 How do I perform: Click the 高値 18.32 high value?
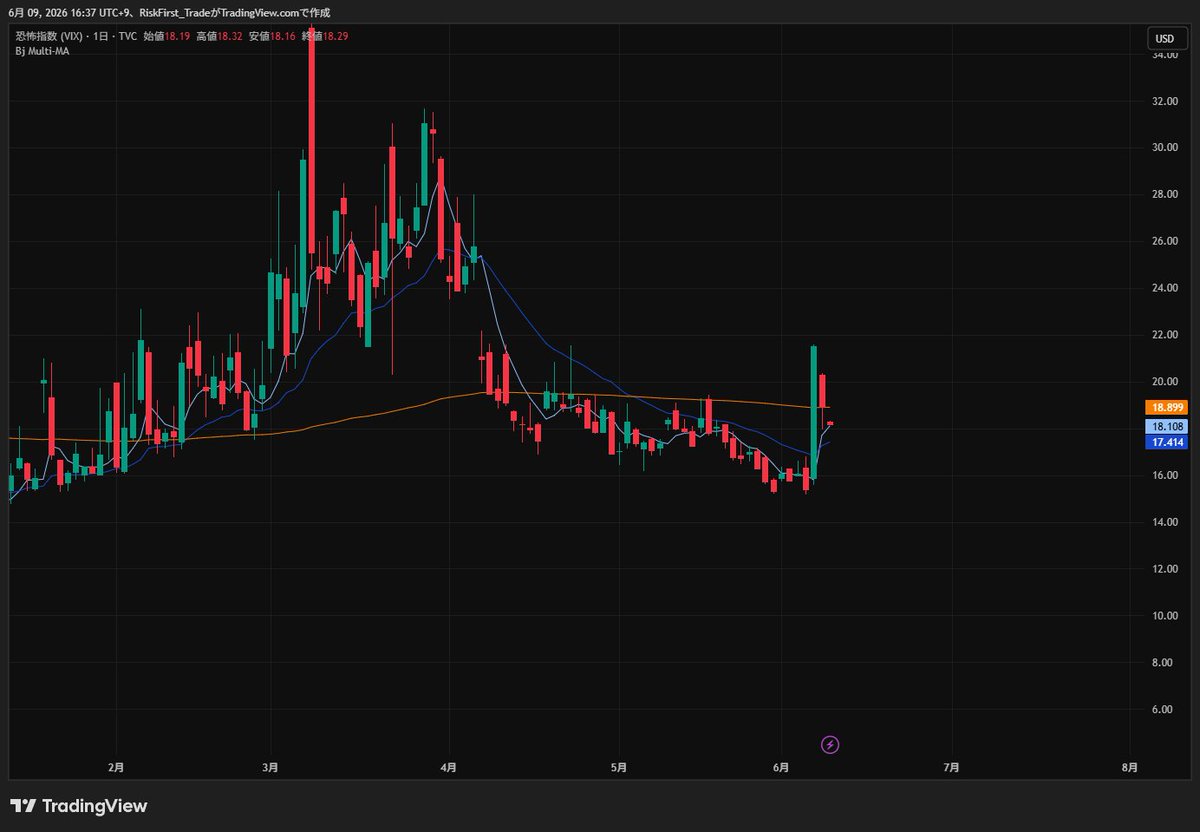221,36
